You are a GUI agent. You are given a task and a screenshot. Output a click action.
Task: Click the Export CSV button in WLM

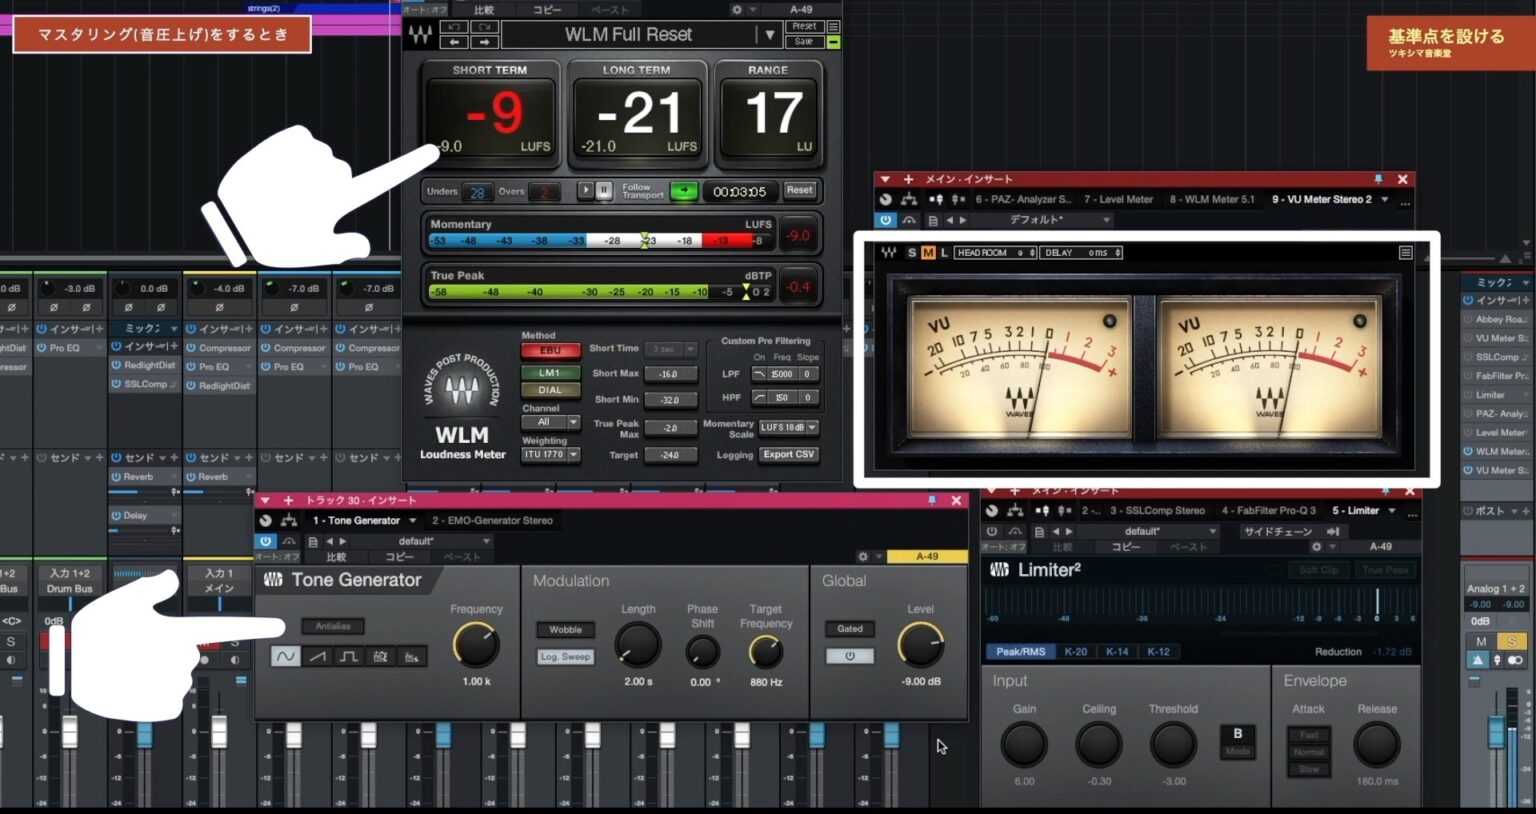(789, 455)
